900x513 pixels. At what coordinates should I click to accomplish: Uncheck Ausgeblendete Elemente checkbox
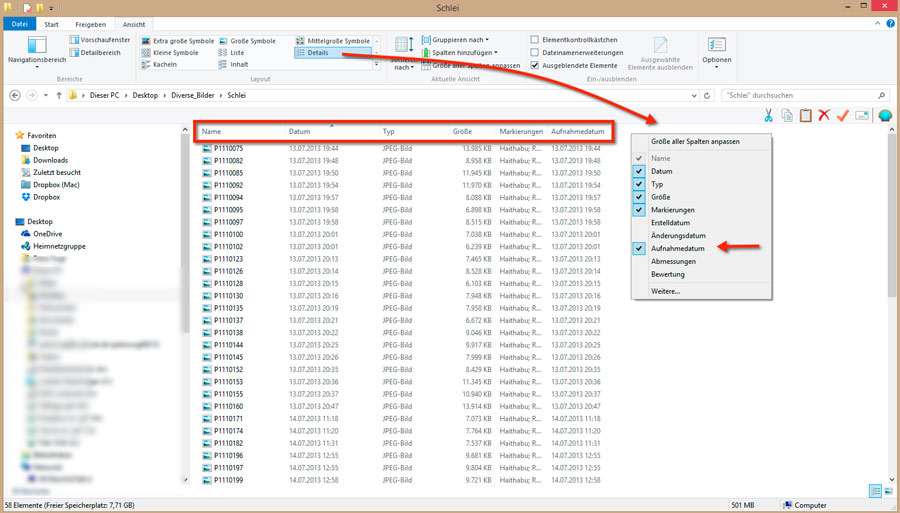tap(535, 66)
